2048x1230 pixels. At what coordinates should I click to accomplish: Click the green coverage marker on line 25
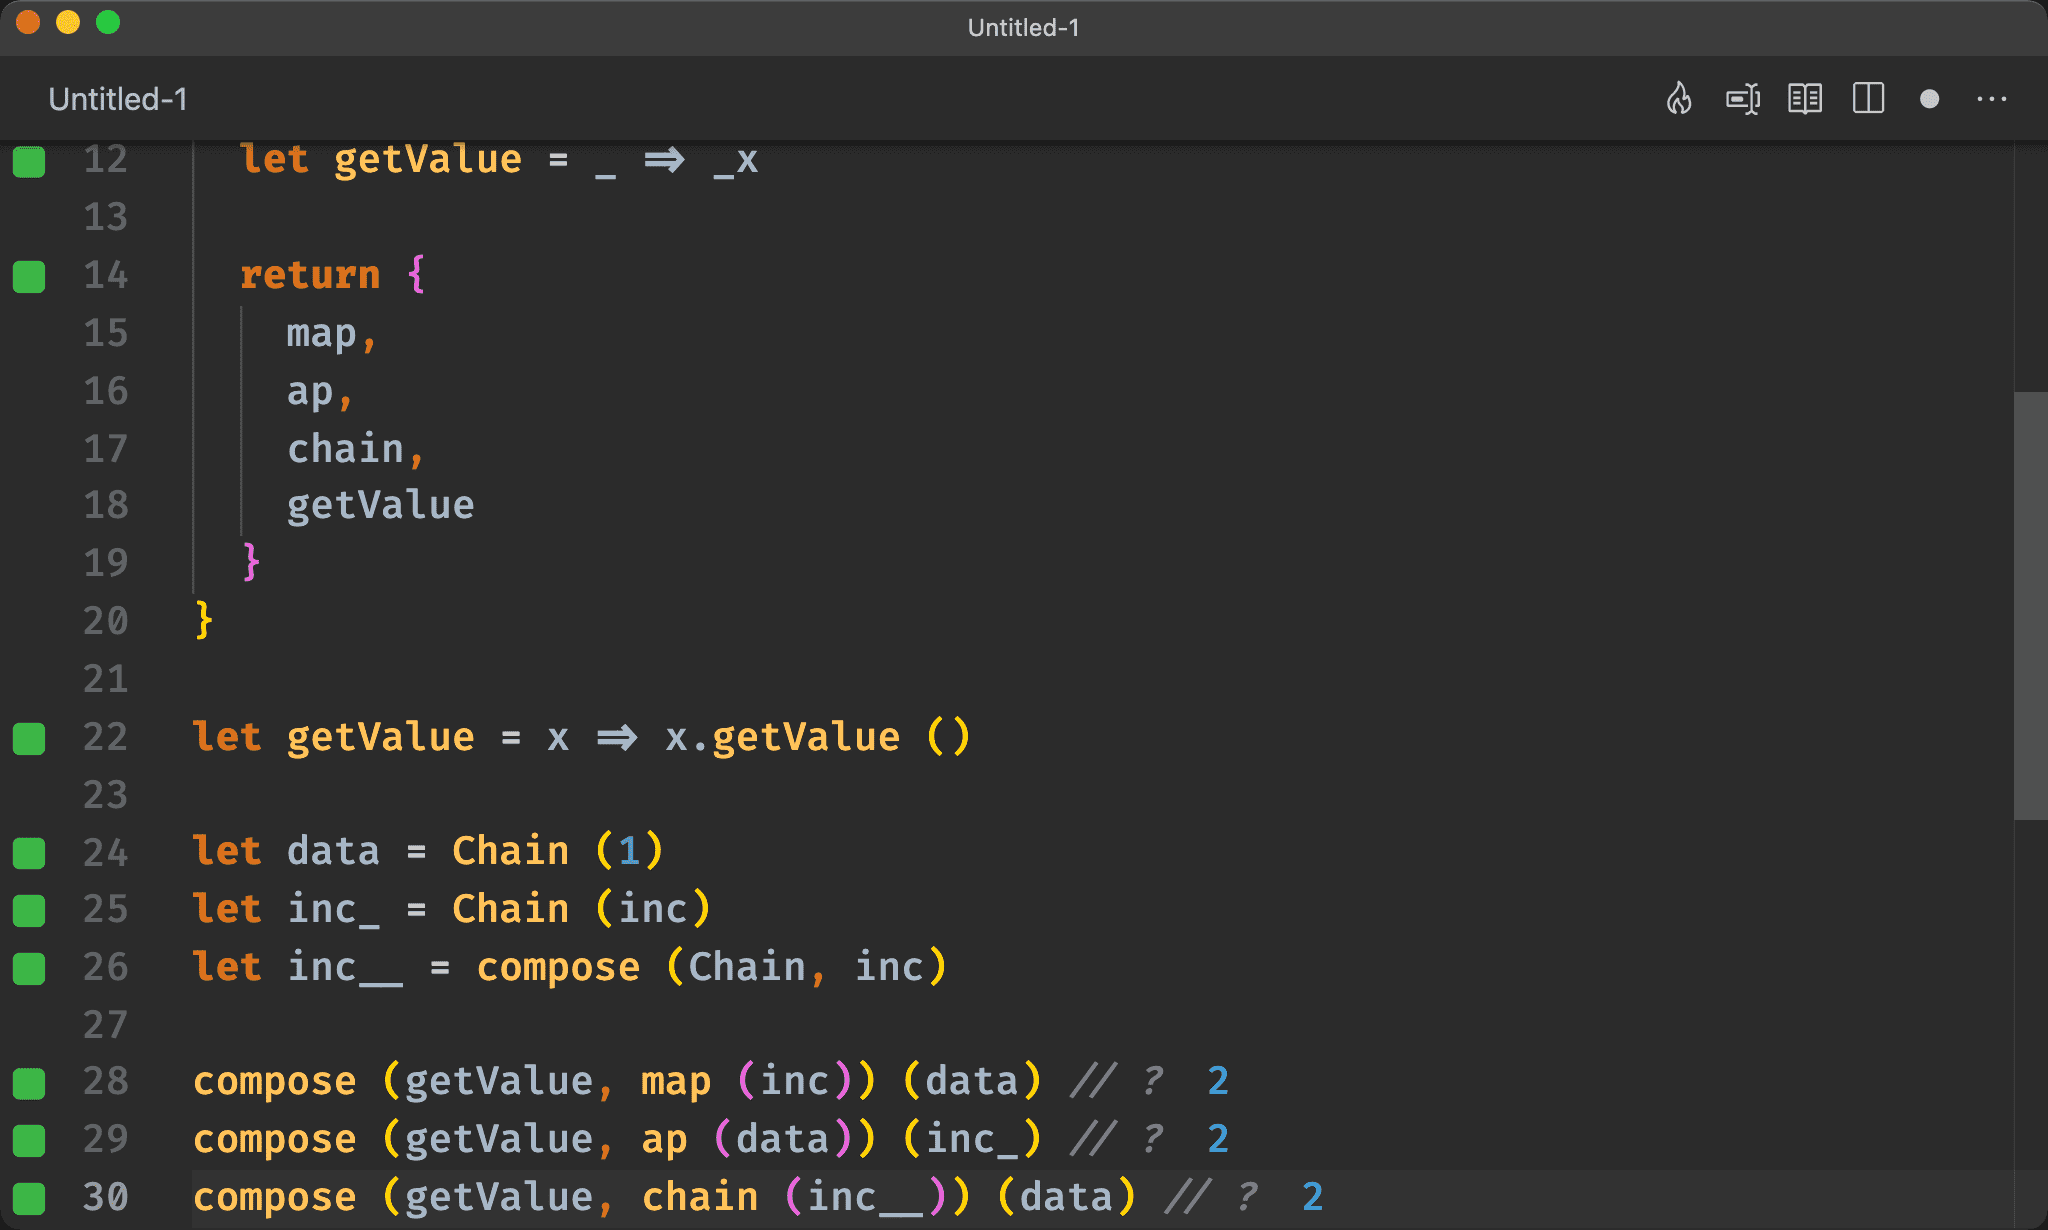pyautogui.click(x=29, y=911)
